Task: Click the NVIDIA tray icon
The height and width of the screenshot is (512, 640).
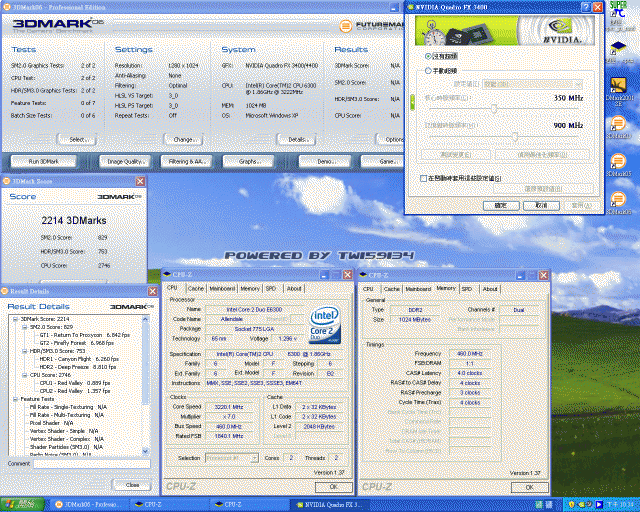Action: pyautogui.click(x=581, y=505)
